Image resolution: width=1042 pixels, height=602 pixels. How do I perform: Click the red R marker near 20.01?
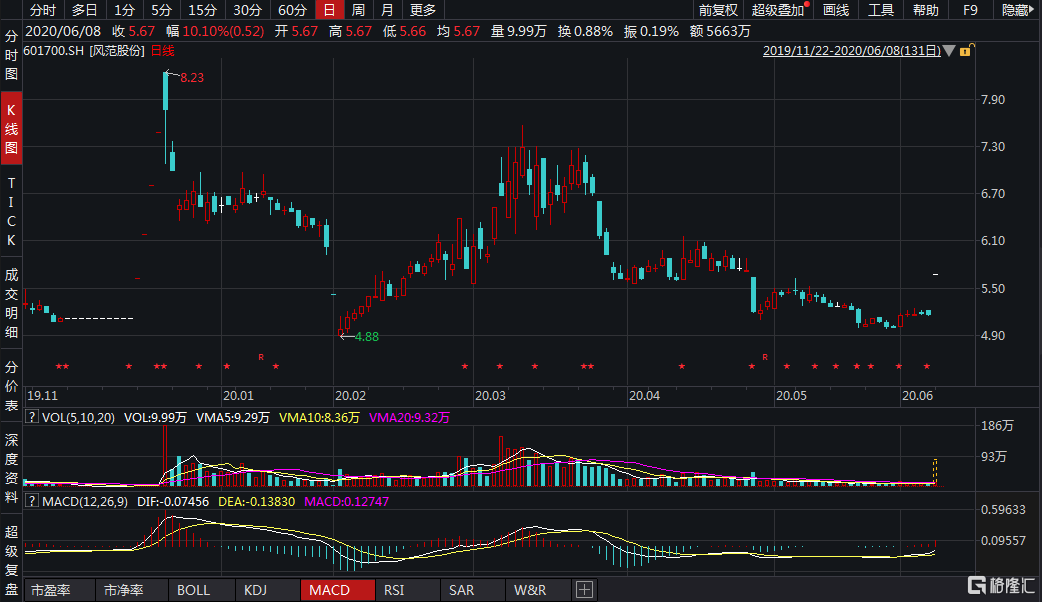(261, 356)
